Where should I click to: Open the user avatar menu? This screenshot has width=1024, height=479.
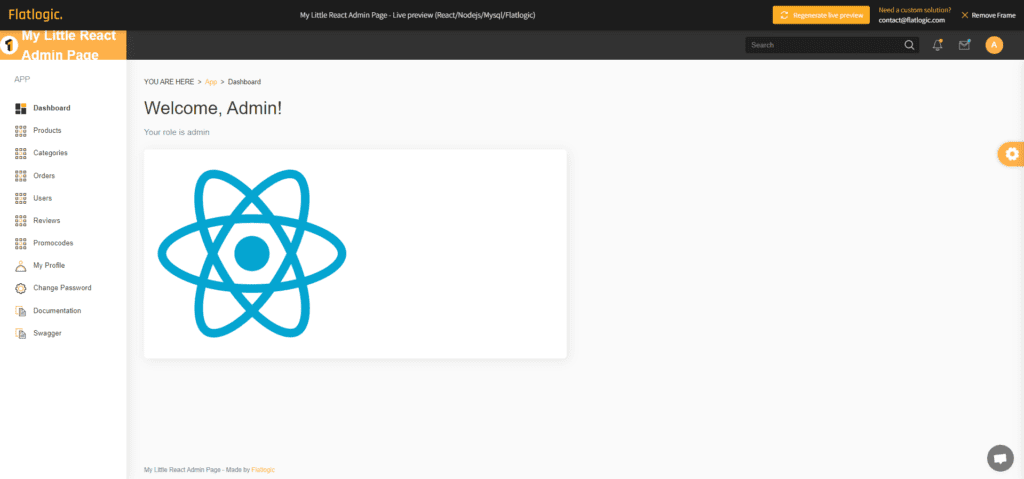(994, 45)
